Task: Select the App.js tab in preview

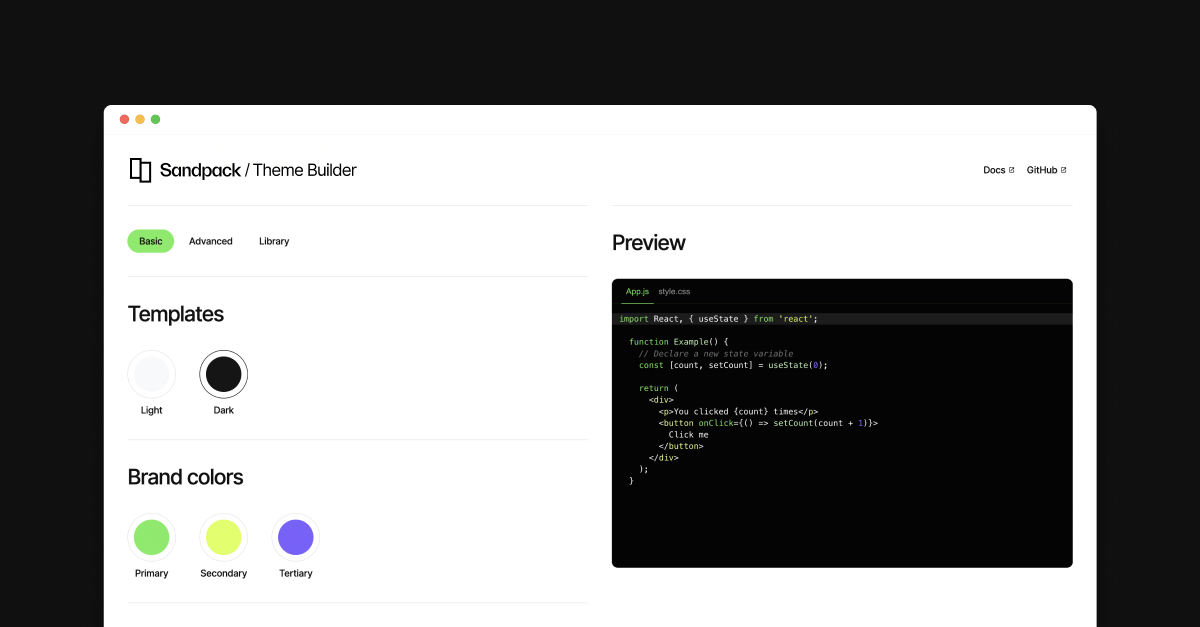Action: [636, 291]
